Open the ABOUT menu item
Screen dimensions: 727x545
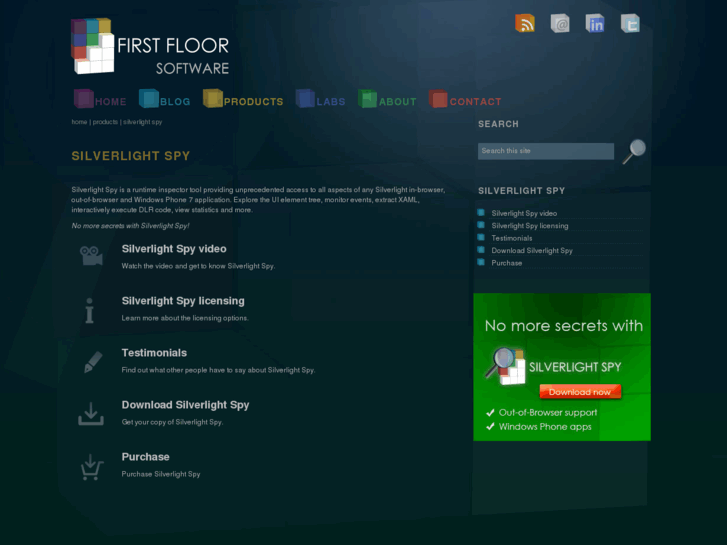click(398, 102)
